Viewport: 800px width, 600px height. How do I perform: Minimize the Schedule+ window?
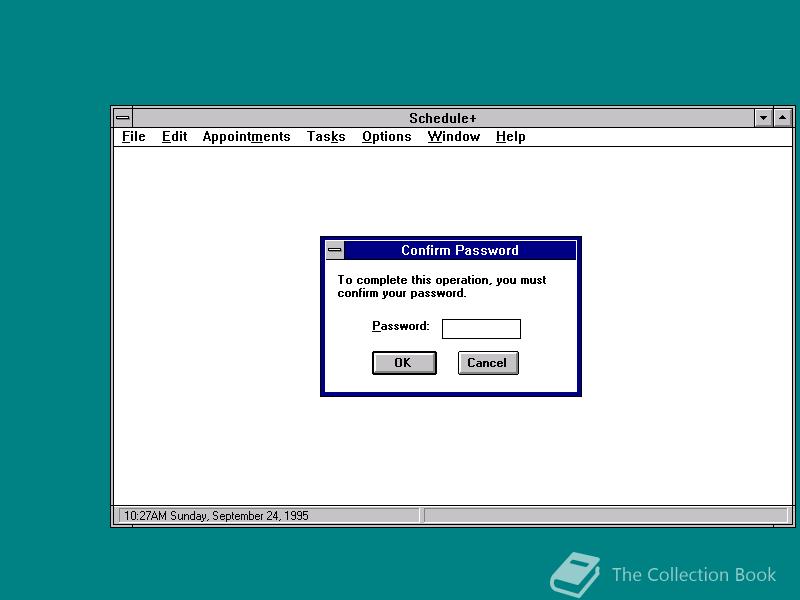pos(763,118)
